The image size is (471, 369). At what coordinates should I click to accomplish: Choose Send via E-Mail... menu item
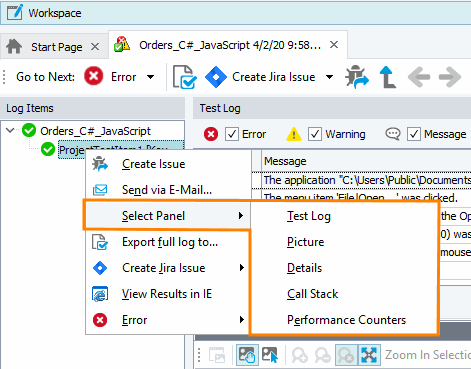168,190
